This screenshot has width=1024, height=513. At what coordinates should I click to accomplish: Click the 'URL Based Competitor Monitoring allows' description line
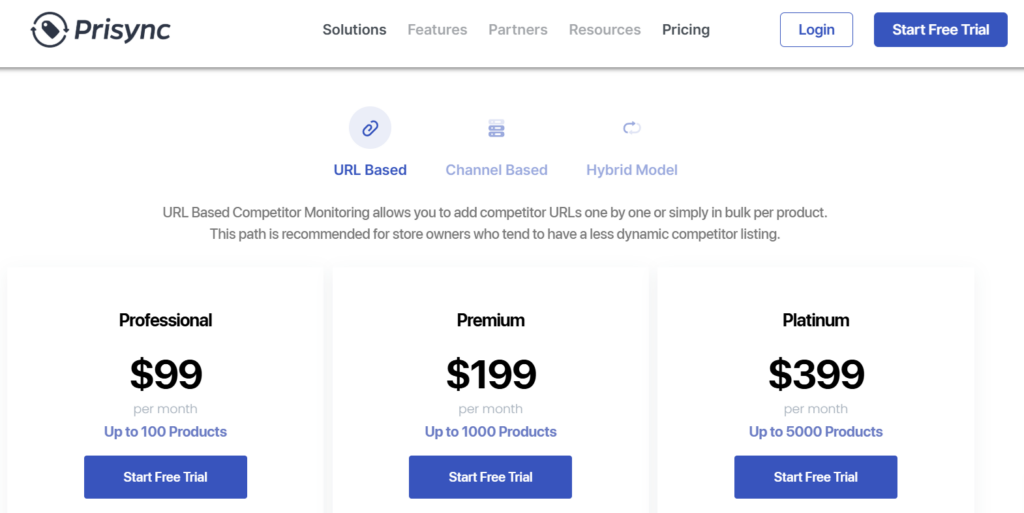pos(495,213)
